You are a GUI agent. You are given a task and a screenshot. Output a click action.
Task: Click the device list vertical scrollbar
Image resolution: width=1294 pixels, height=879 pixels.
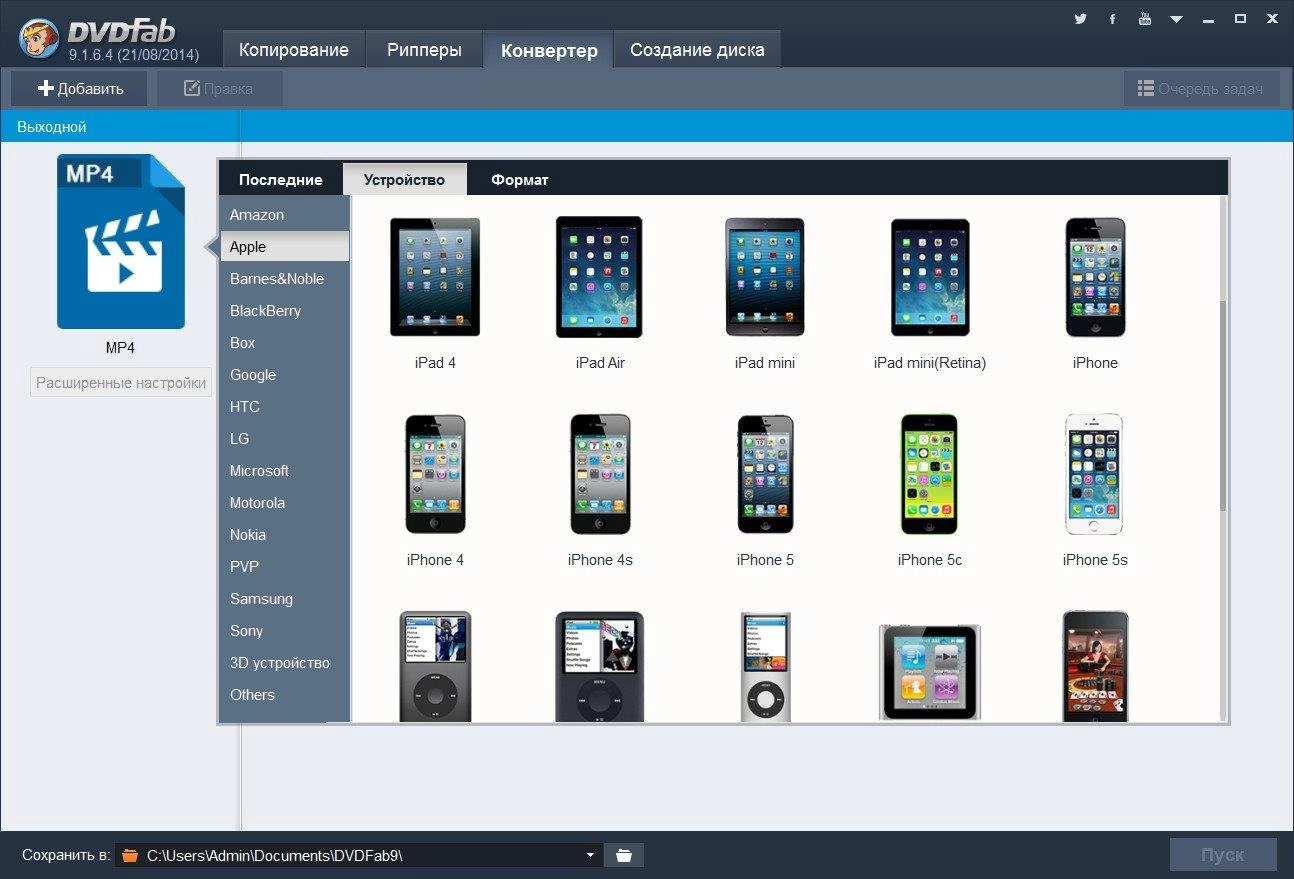pyautogui.click(x=1223, y=405)
